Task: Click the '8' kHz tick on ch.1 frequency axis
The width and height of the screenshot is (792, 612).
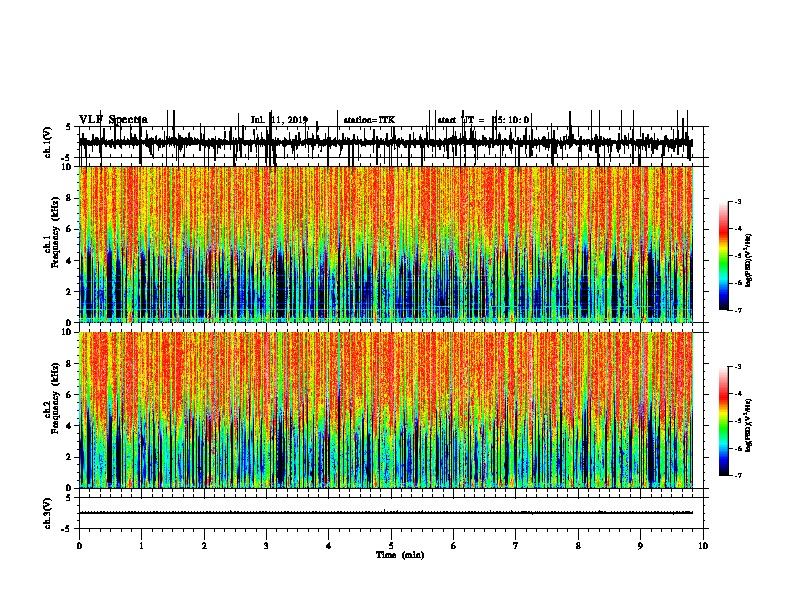Action: [x=70, y=198]
